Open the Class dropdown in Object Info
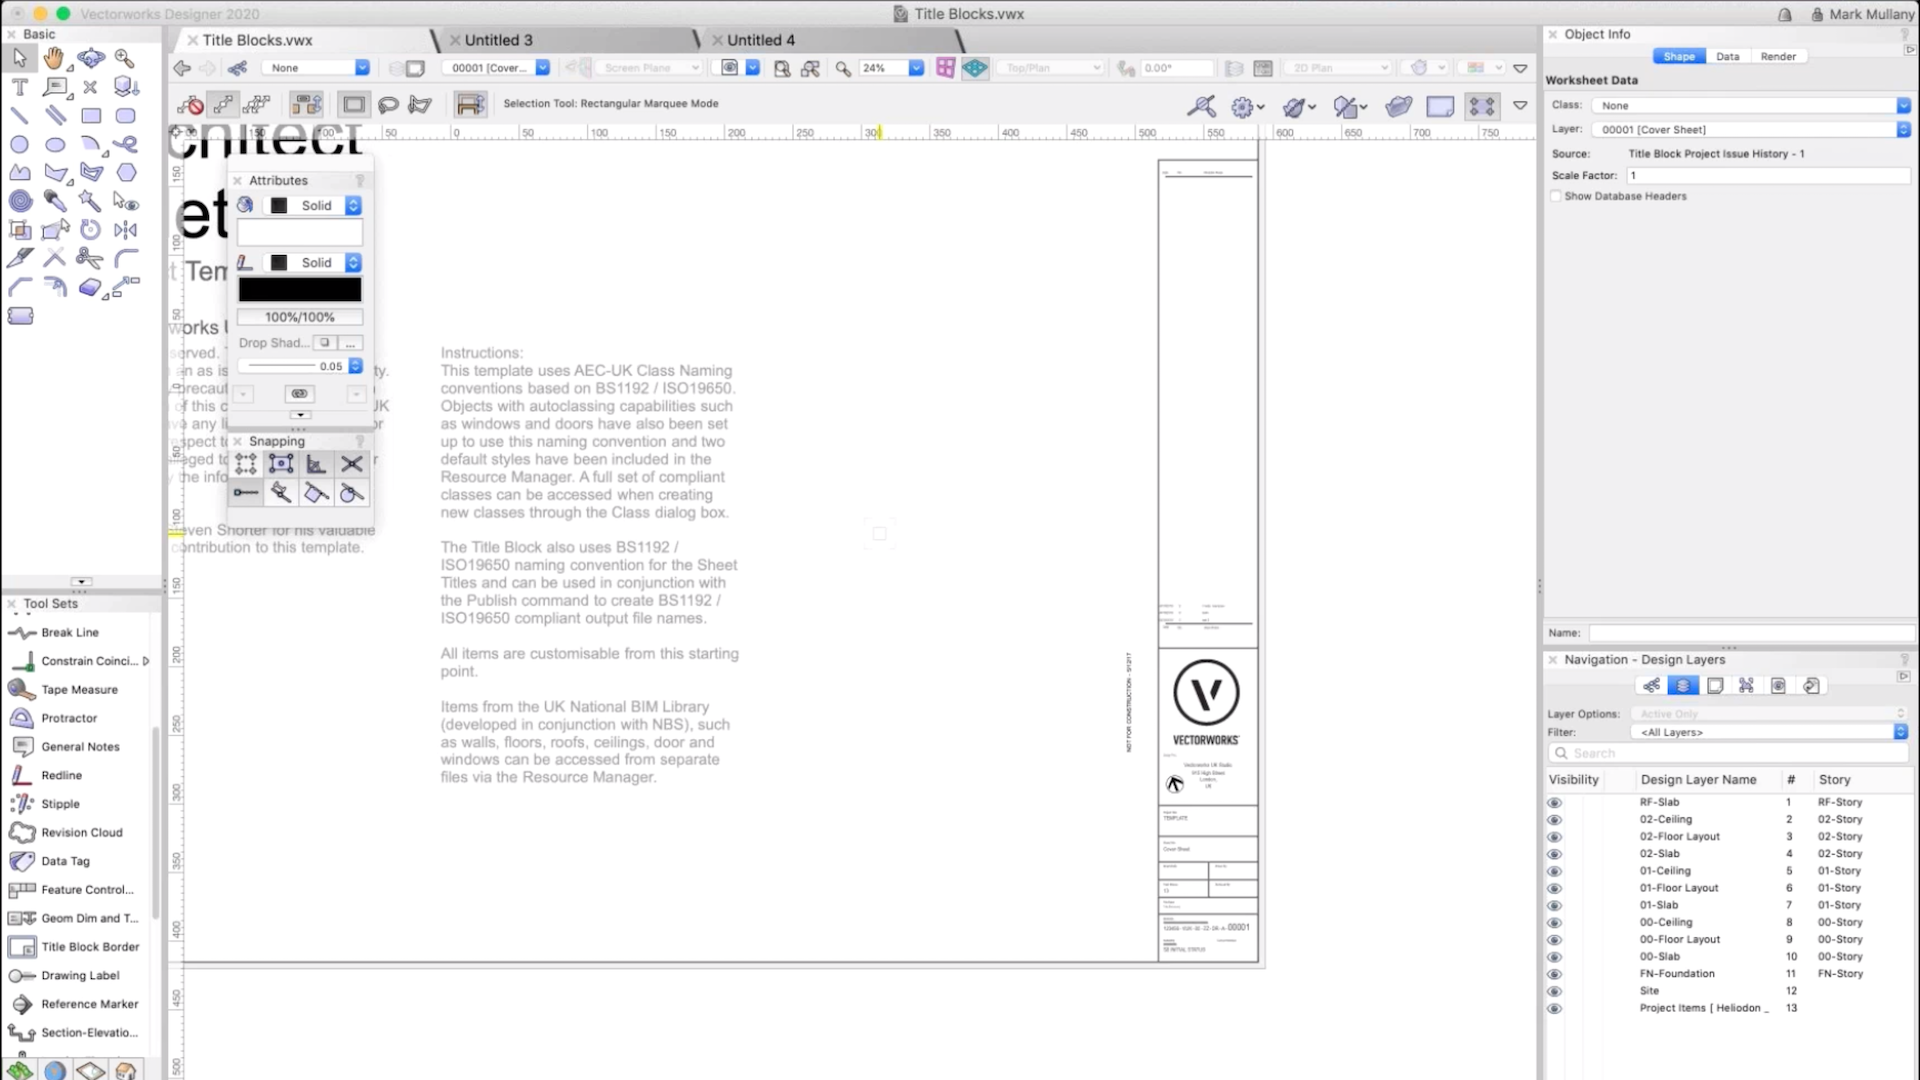1920x1080 pixels. [x=1751, y=105]
